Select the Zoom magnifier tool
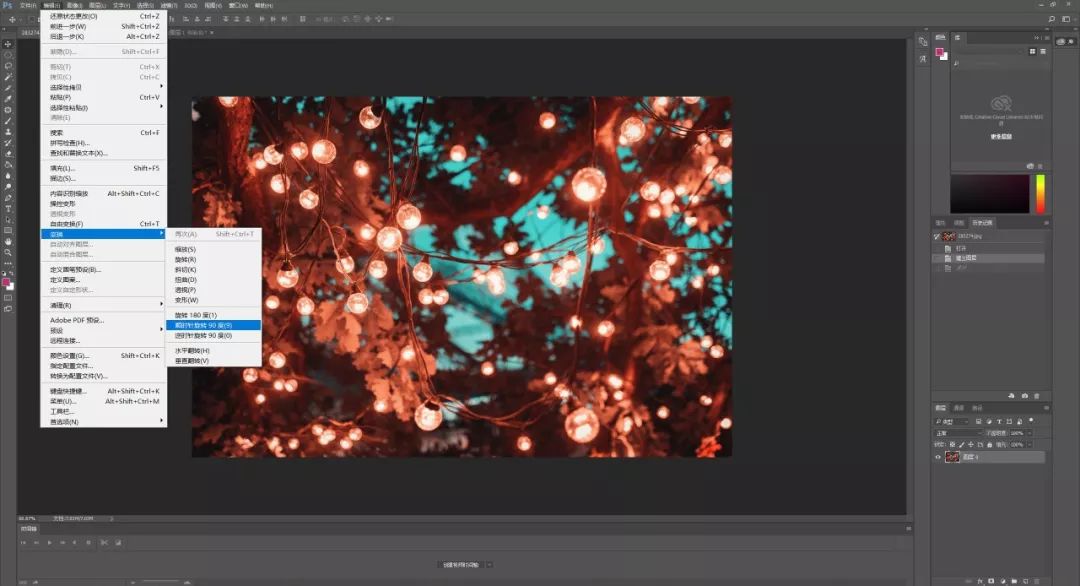This screenshot has height=586, width=1080. click(8, 253)
